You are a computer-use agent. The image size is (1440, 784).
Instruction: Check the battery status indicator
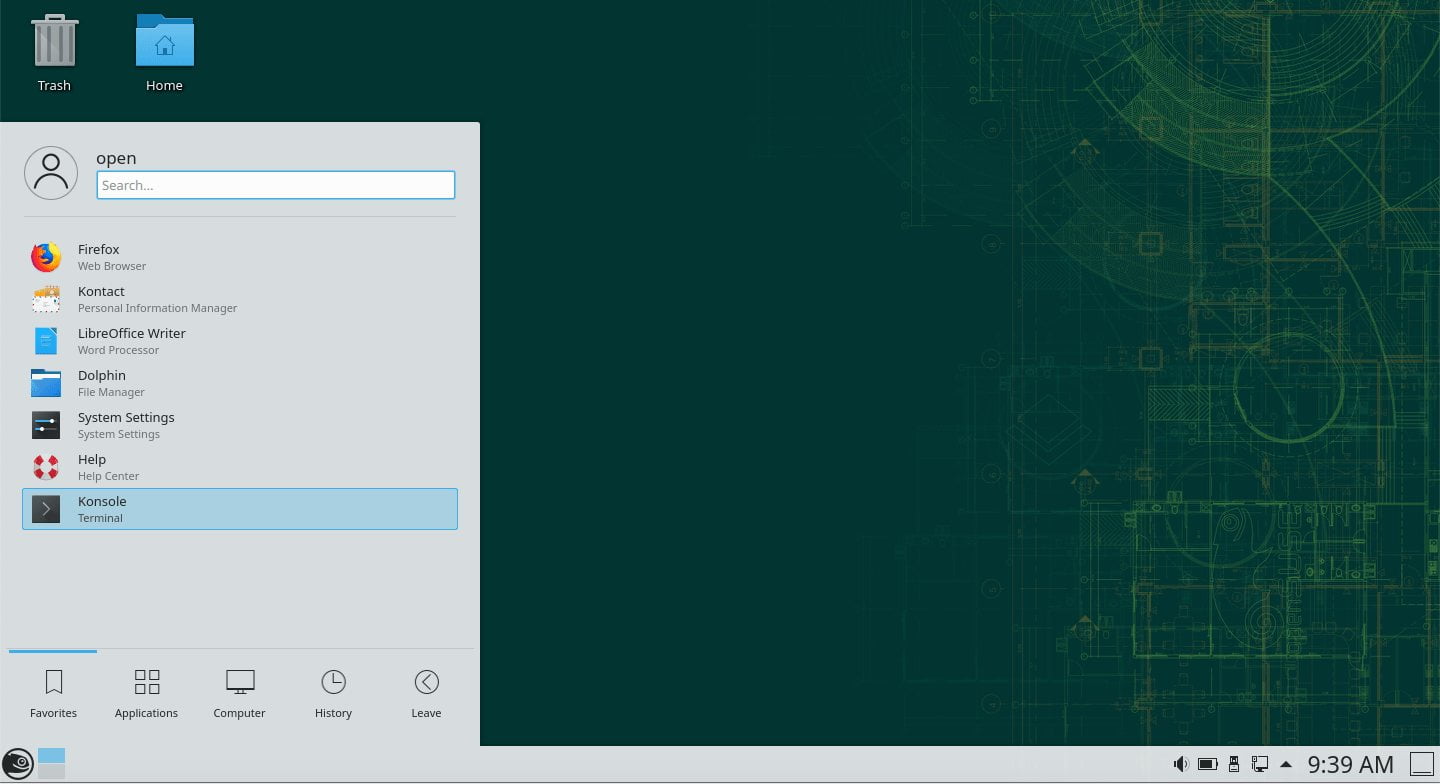pos(1207,763)
